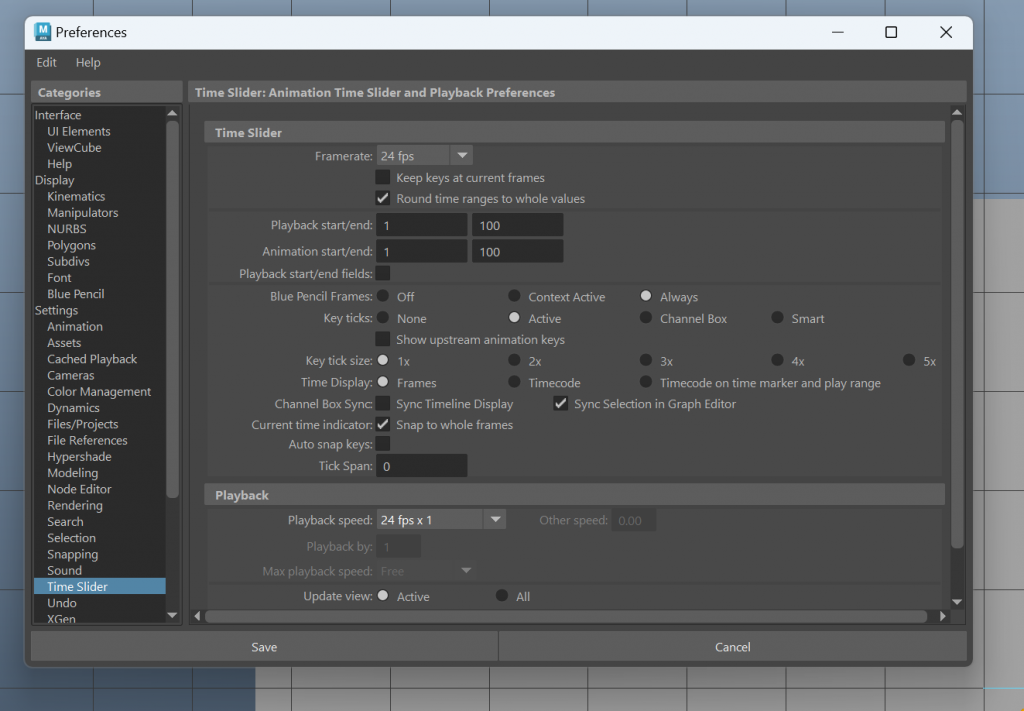Toggle Round time ranges to whole values
This screenshot has height=711, width=1024.
[x=383, y=198]
